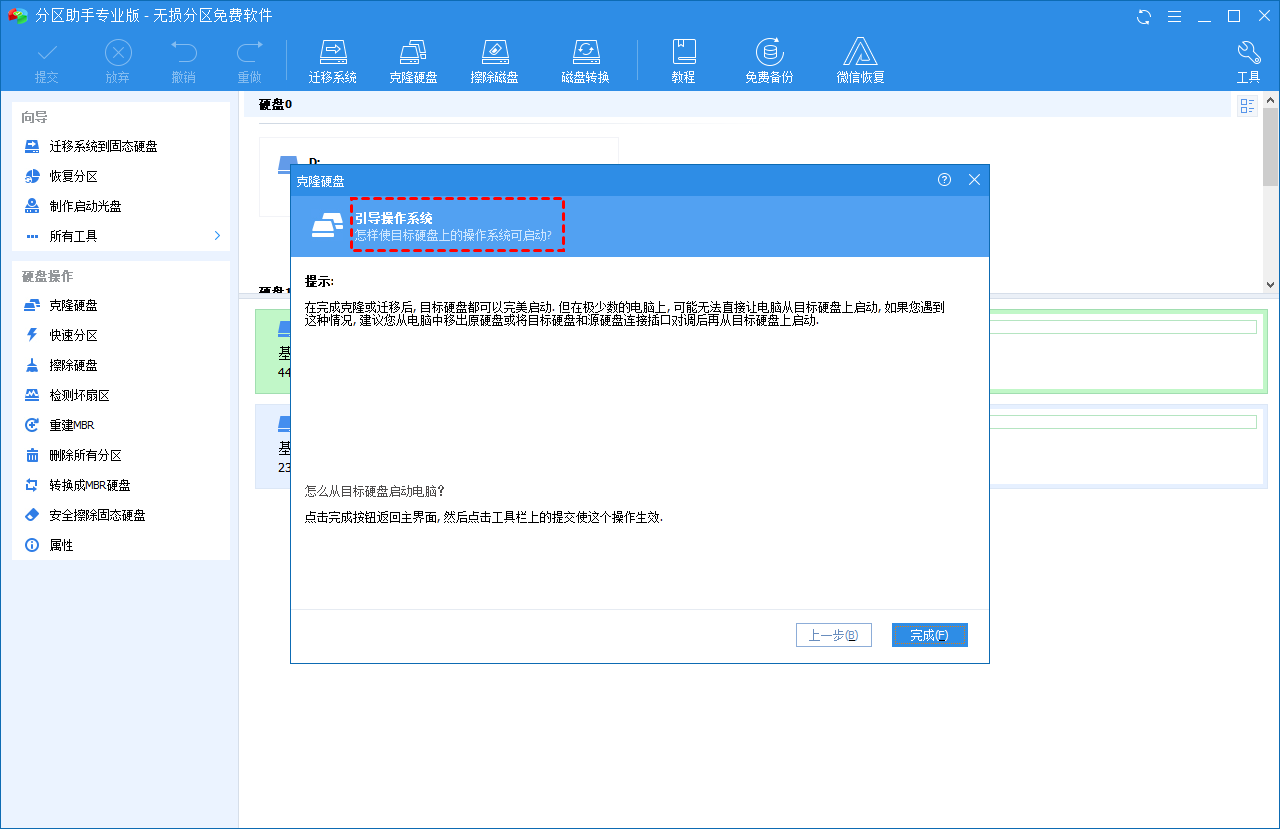
Task: Click the 放弃 (discard) toolbar icon
Action: 118,61
